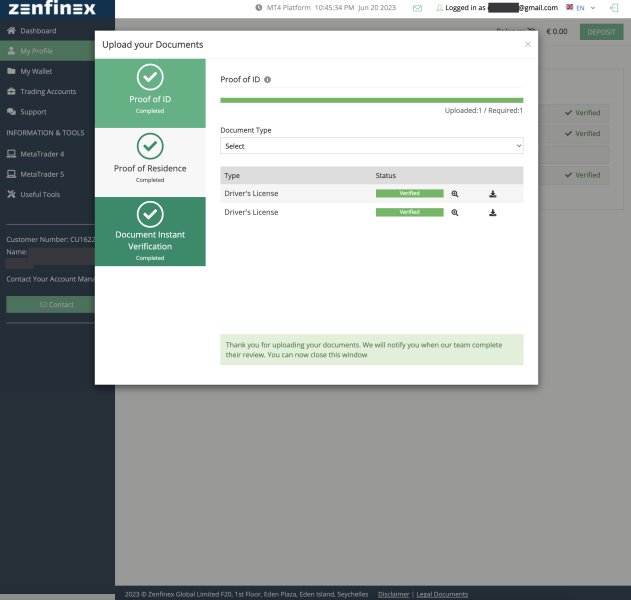The image size is (631, 600).
Task: Preview the first Driver's License document
Action: click(x=455, y=194)
